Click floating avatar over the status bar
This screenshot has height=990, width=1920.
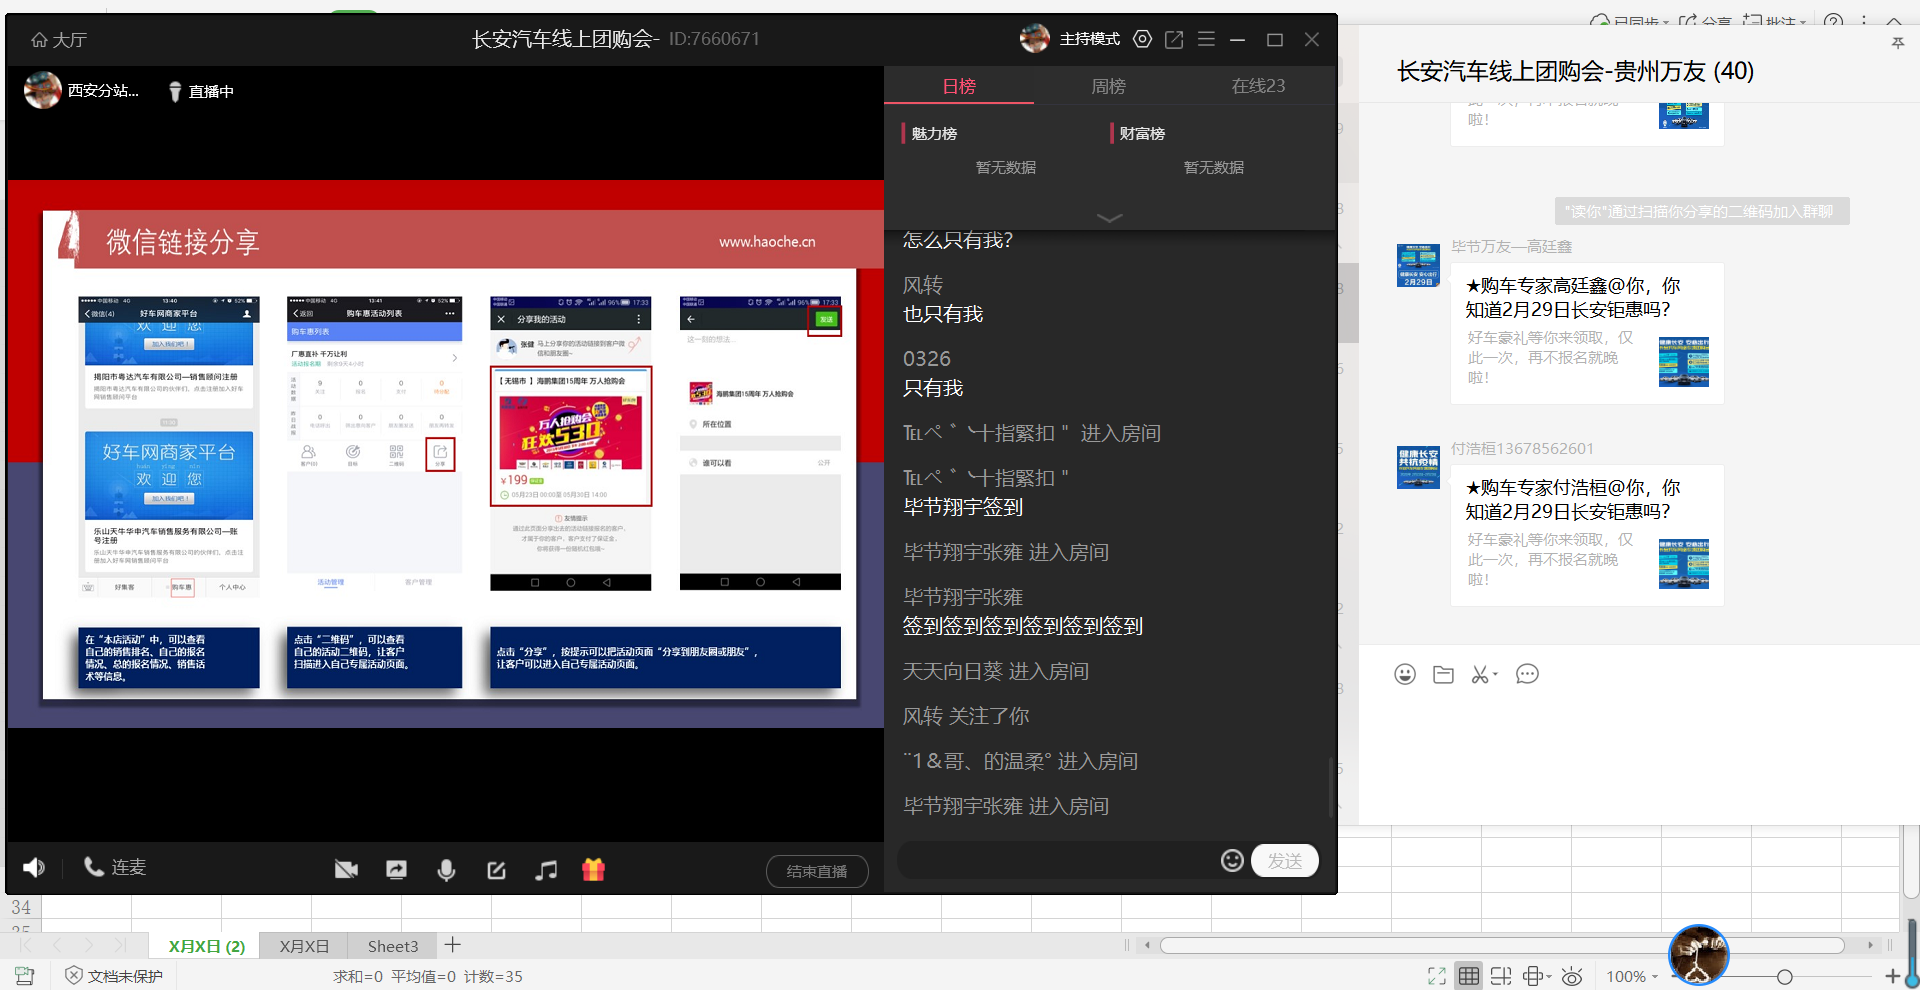pos(1698,955)
